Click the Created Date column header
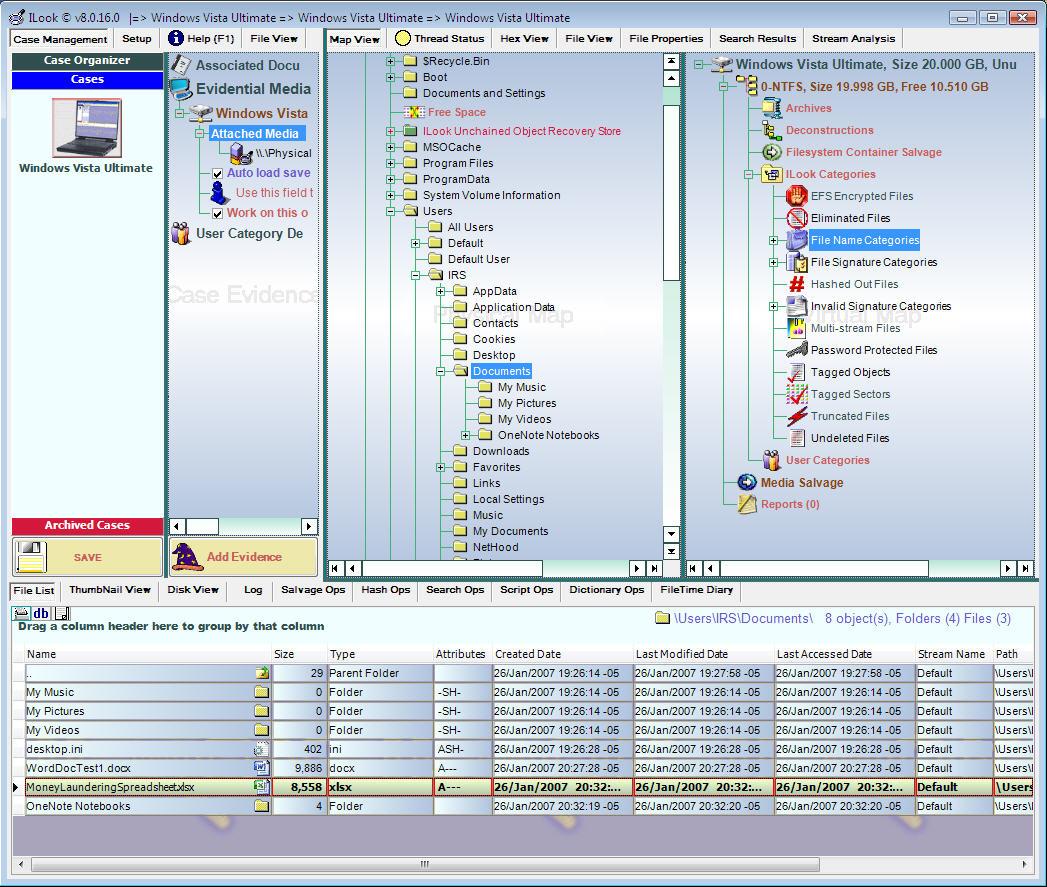Viewport: 1047px width, 887px height. tap(562, 655)
